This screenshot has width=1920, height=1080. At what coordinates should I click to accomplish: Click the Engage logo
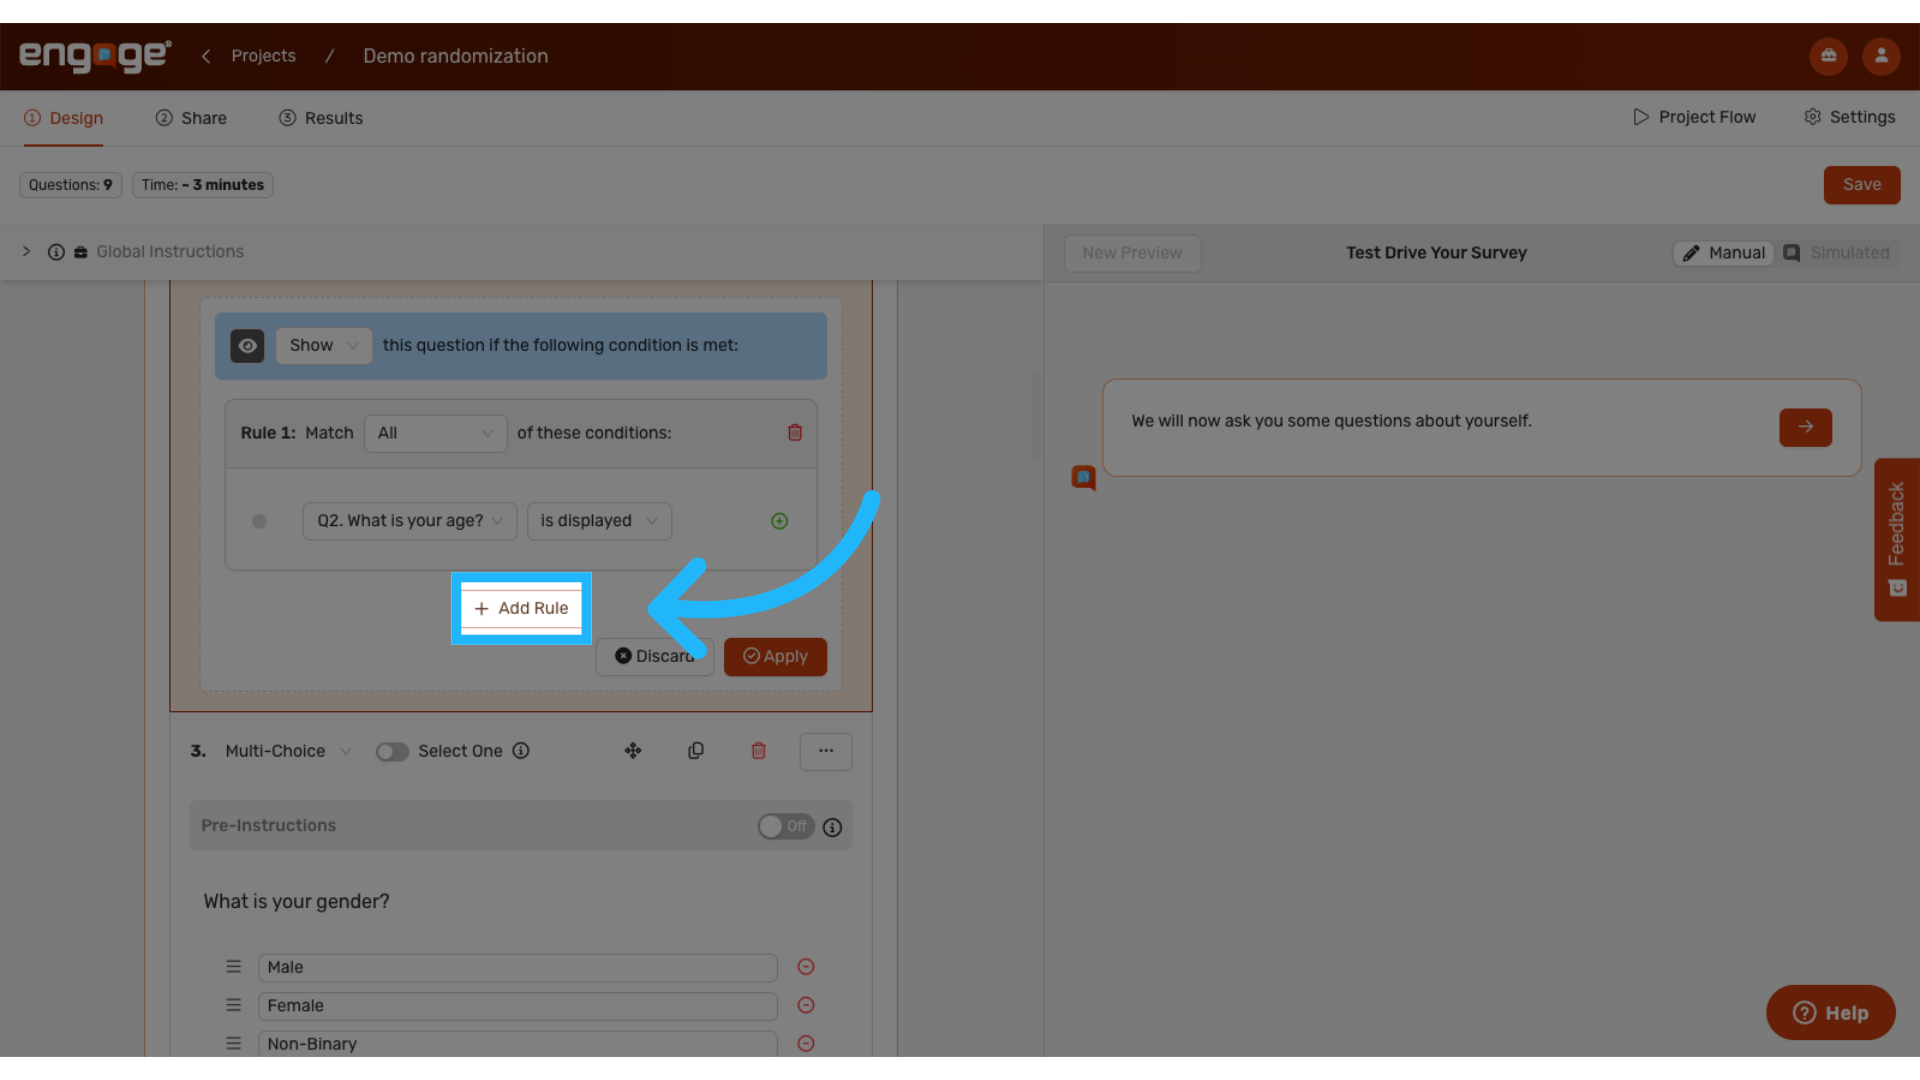95,56
